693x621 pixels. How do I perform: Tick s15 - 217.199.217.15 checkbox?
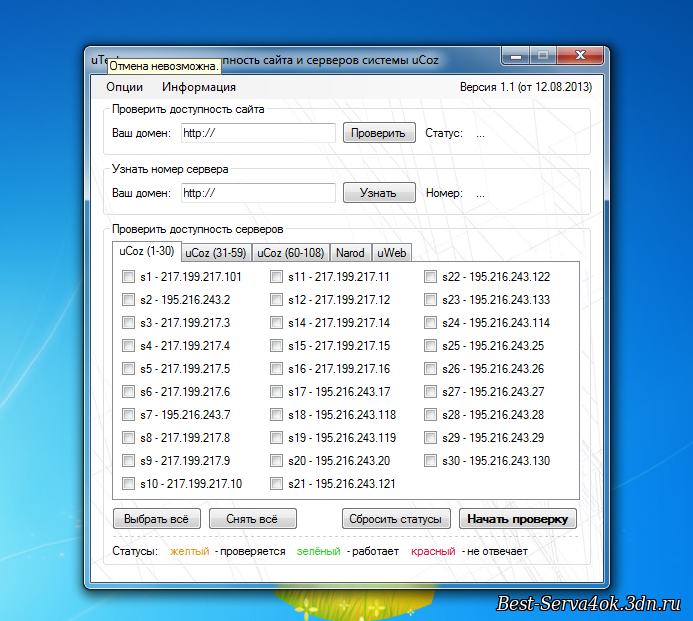[276, 346]
